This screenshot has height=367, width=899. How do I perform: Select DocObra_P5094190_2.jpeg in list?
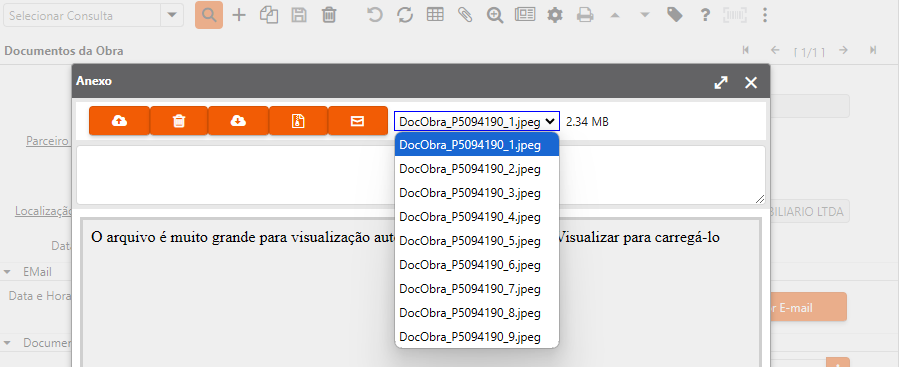coord(477,169)
